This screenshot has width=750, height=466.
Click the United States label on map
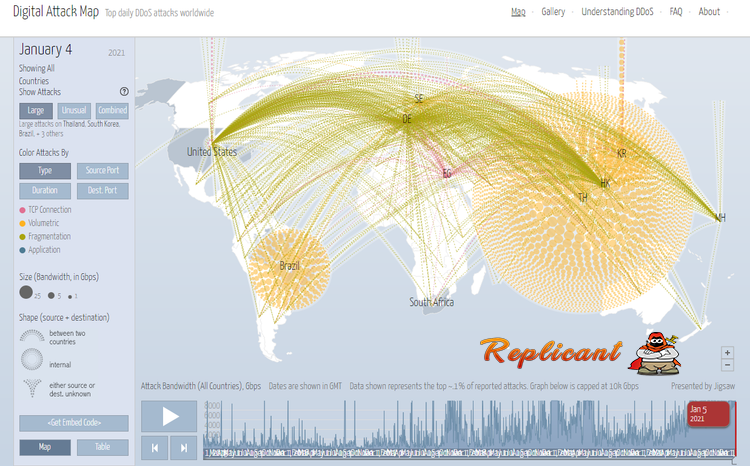coord(211,152)
